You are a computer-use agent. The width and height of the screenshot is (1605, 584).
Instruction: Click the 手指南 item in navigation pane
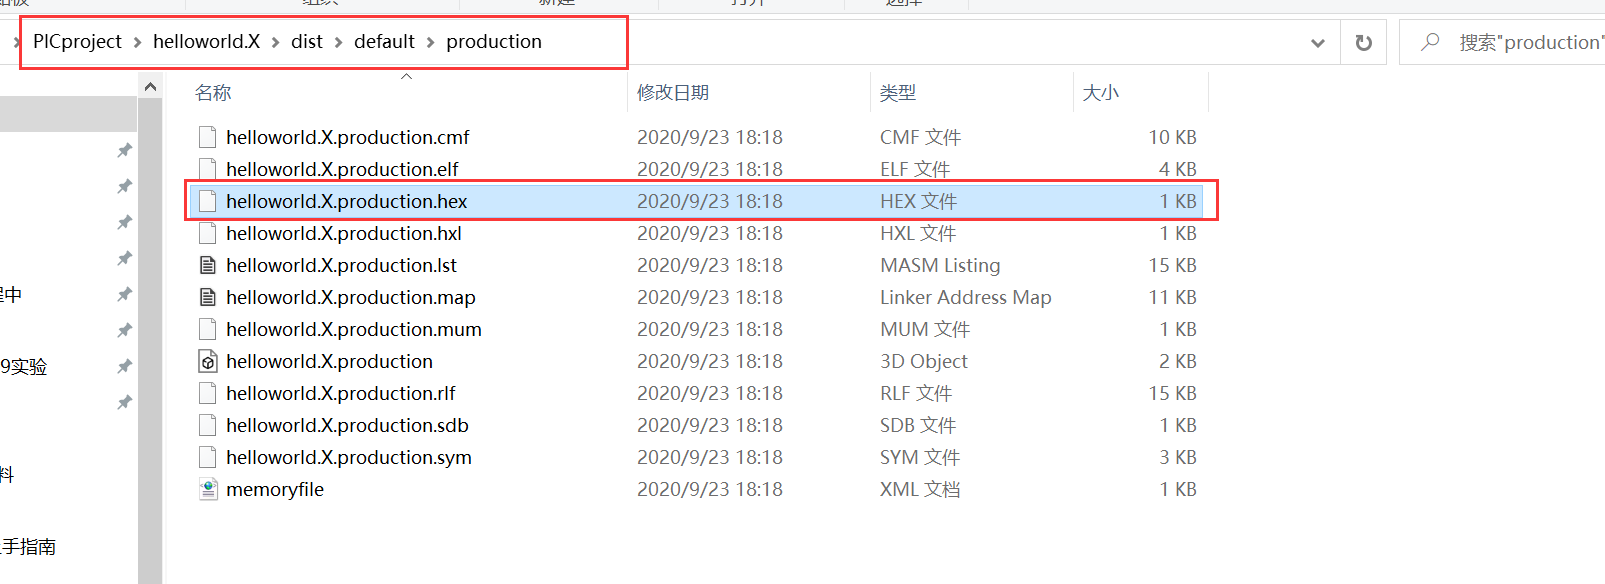28,547
